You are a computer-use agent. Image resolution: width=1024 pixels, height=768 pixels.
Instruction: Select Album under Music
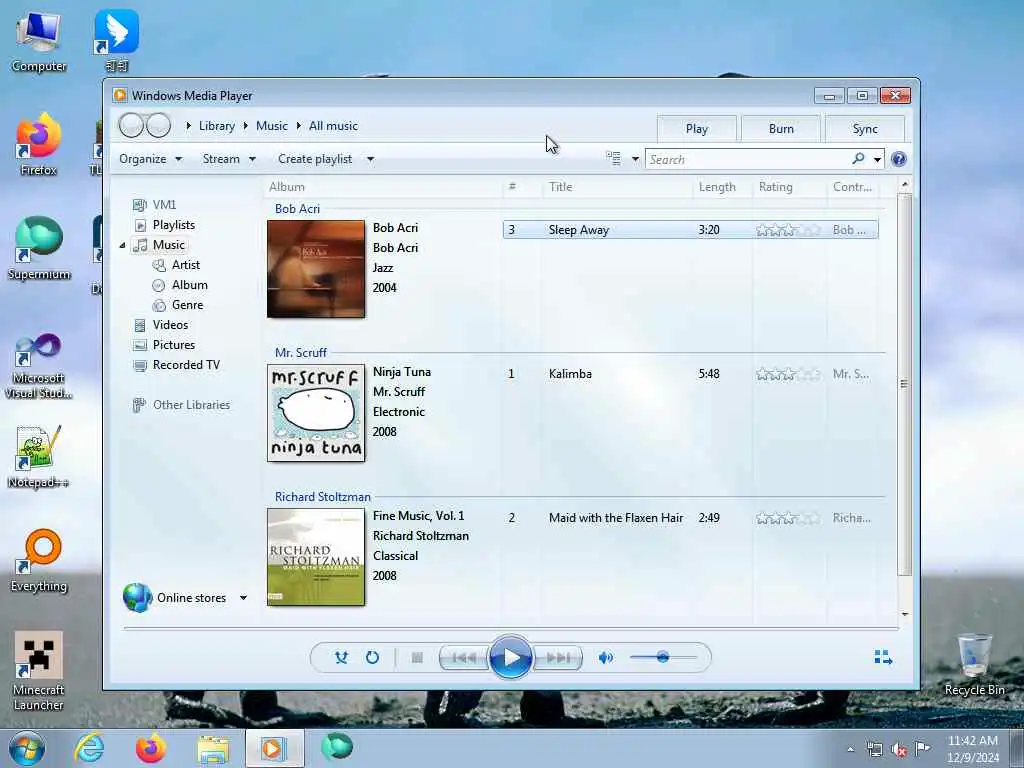coord(189,285)
